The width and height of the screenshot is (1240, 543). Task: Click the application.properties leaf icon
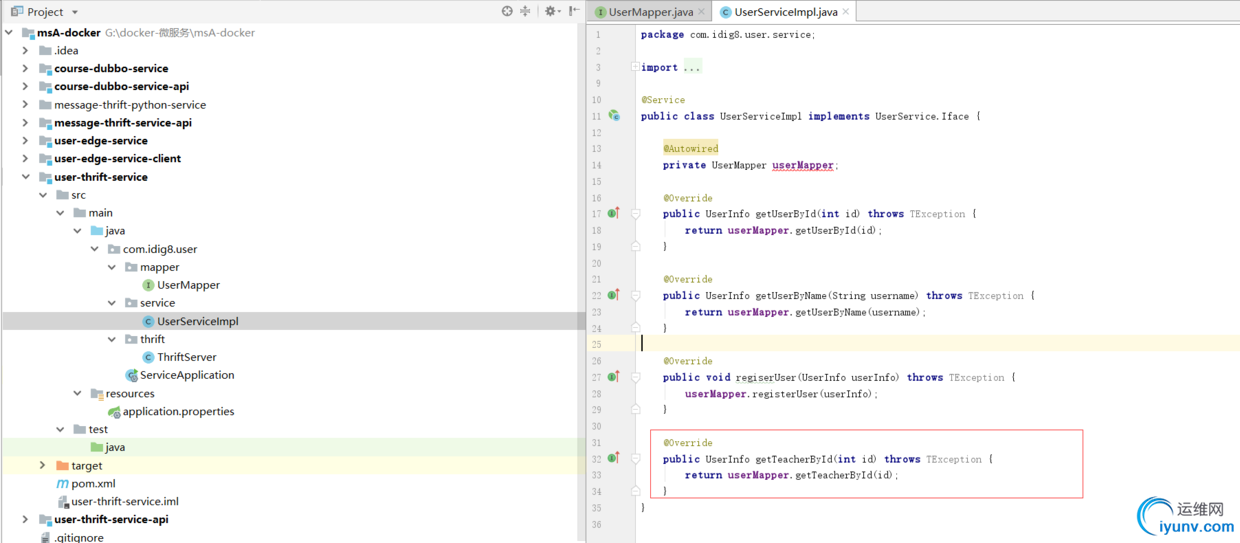(114, 412)
